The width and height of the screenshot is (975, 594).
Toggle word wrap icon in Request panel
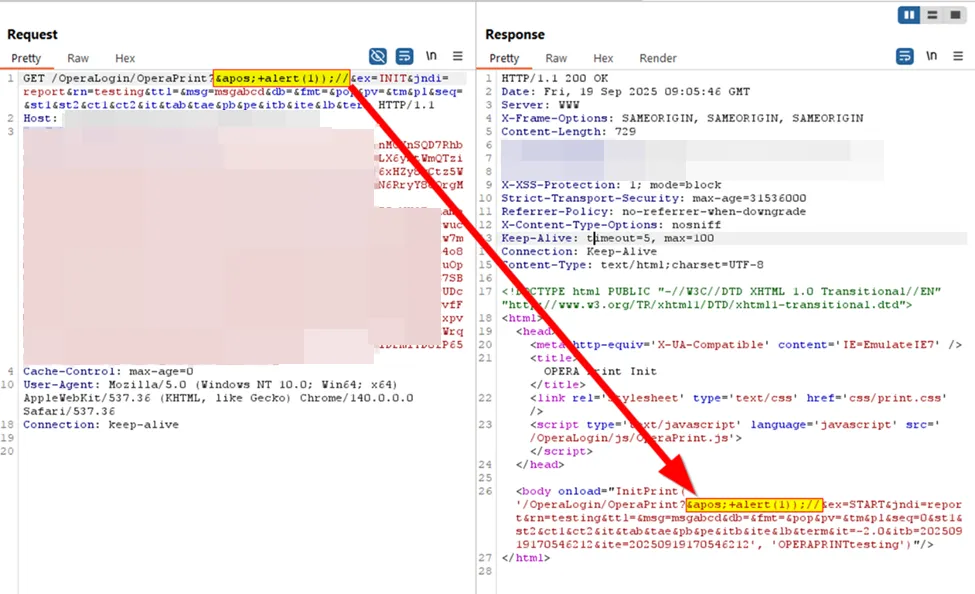(405, 56)
